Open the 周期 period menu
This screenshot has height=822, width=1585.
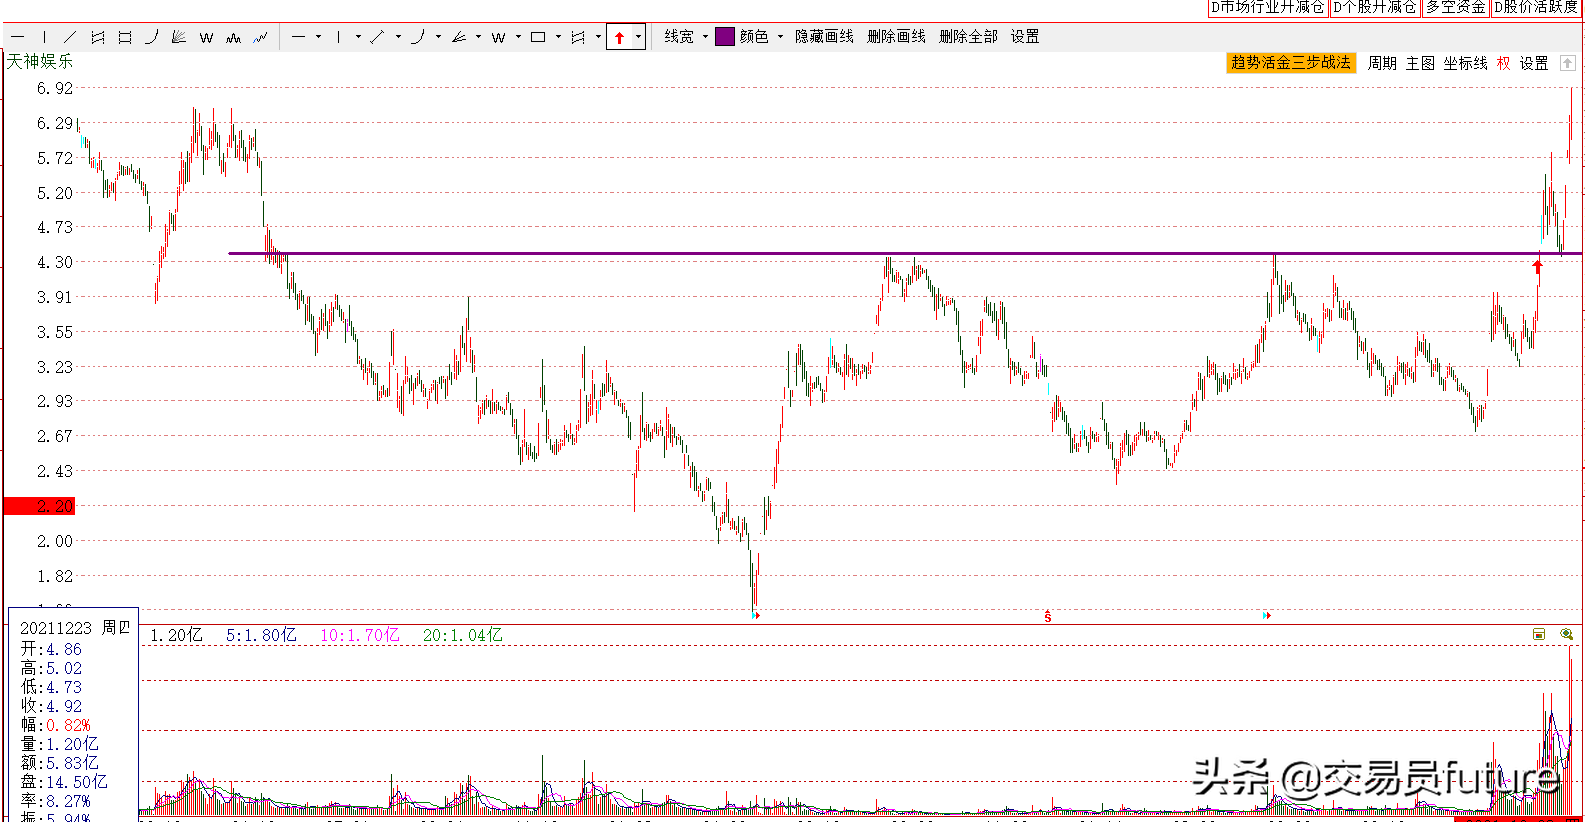pyautogui.click(x=1382, y=63)
